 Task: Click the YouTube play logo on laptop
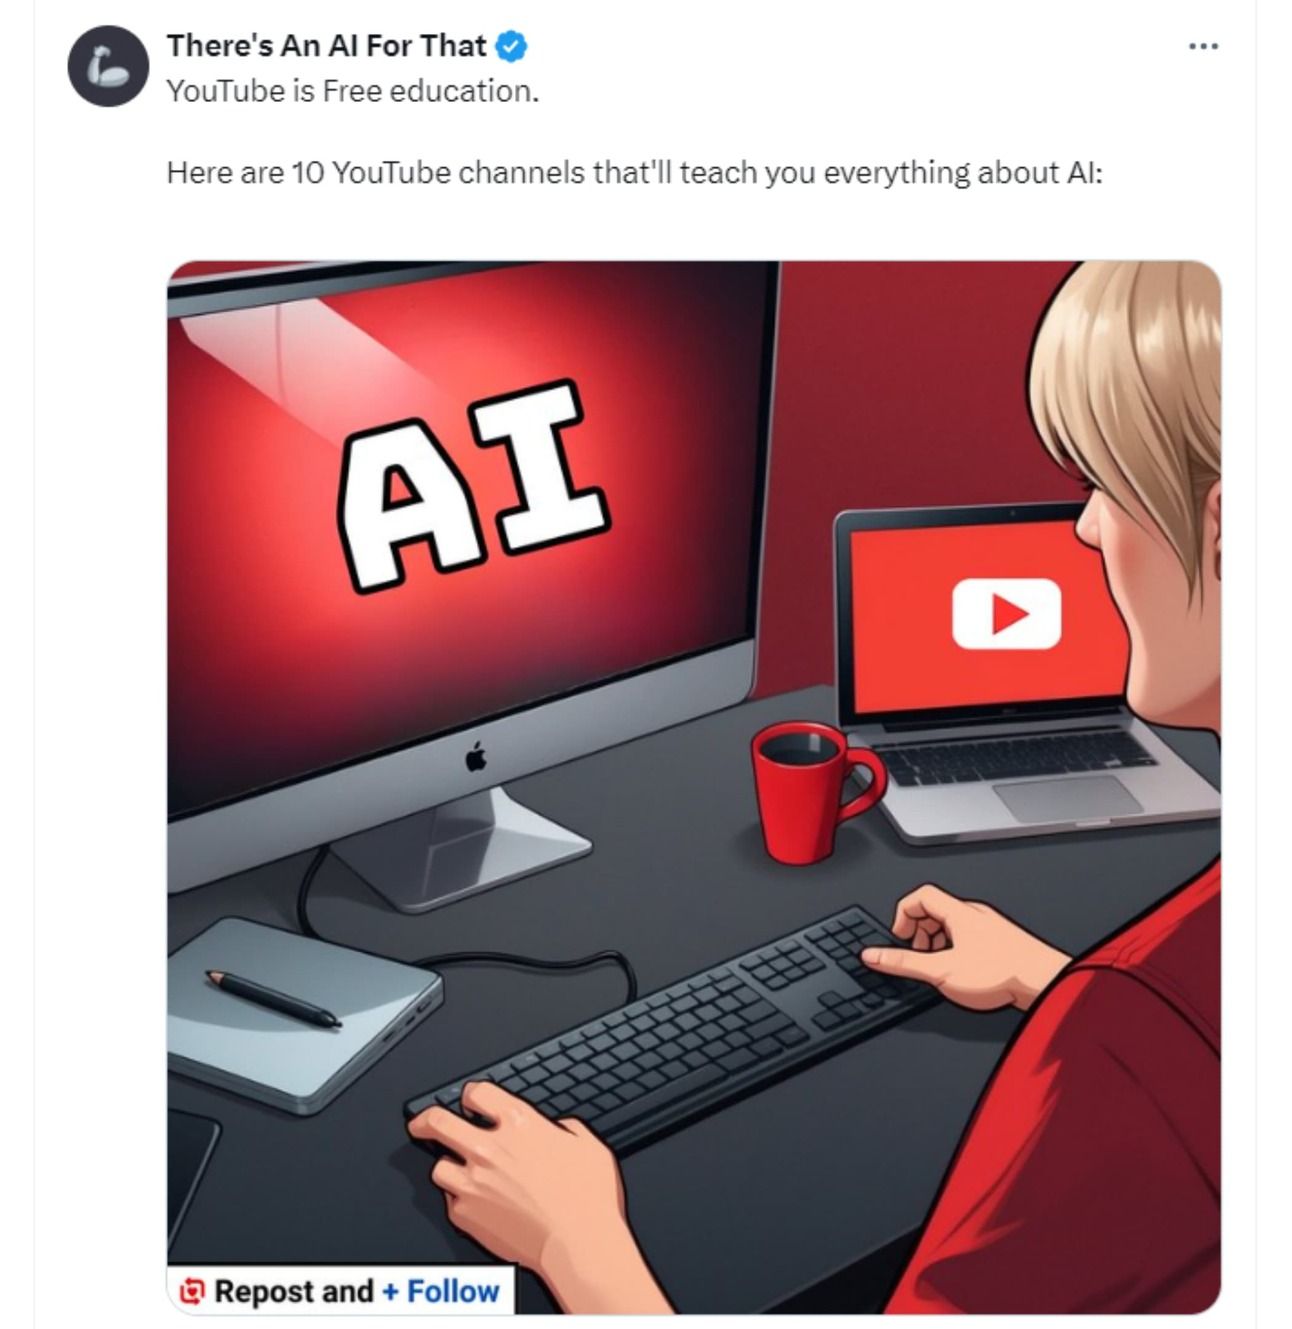(1006, 614)
